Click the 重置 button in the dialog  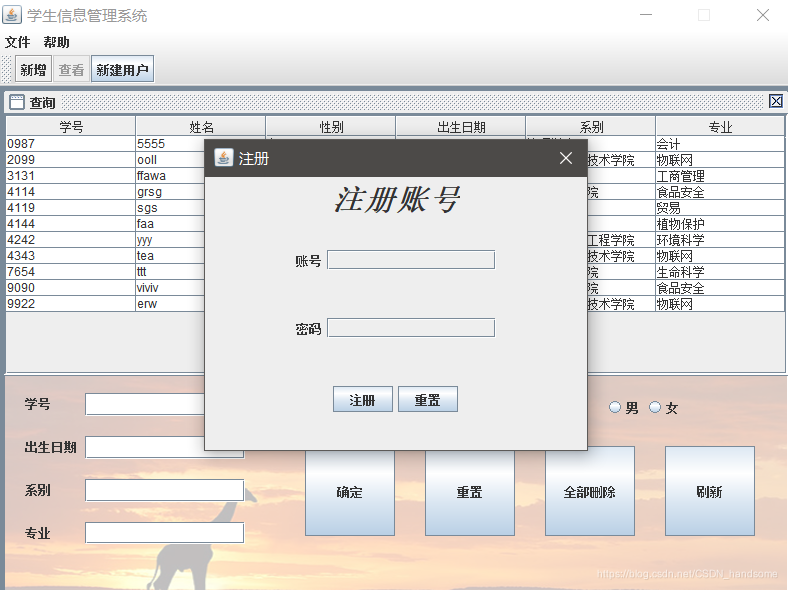coord(428,400)
